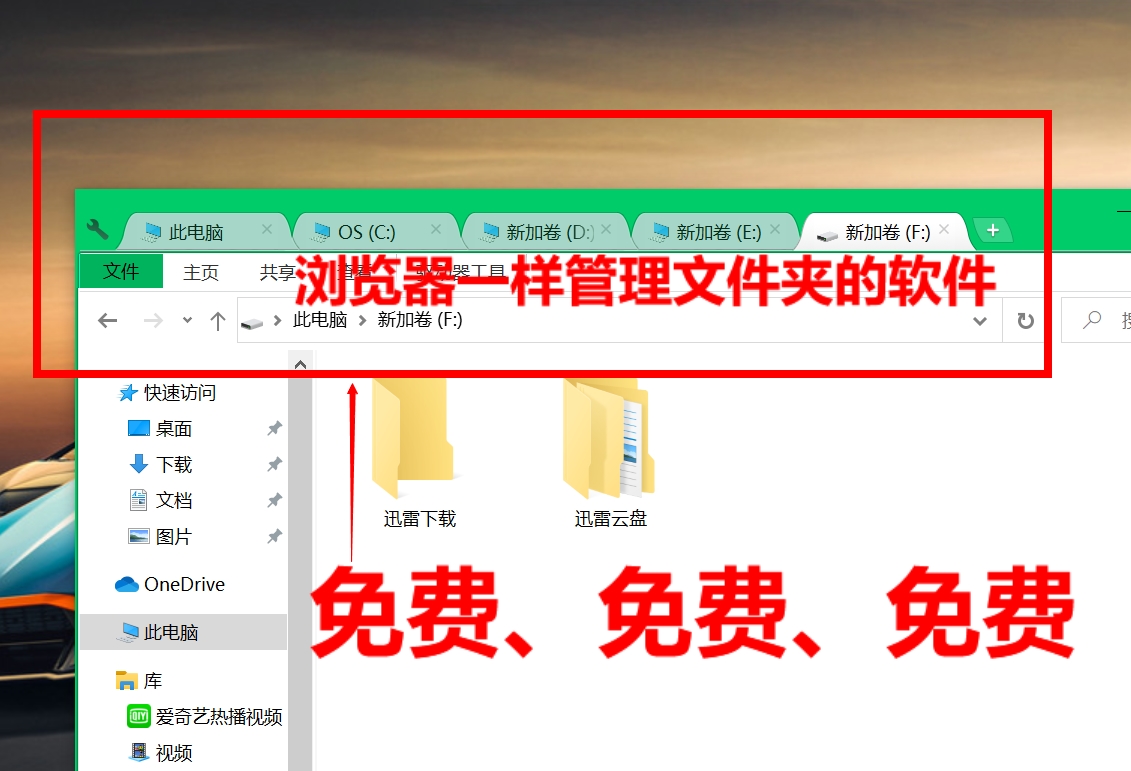The image size is (1131, 771).
Task: Toggle the pin beside 文档
Action: 274,500
